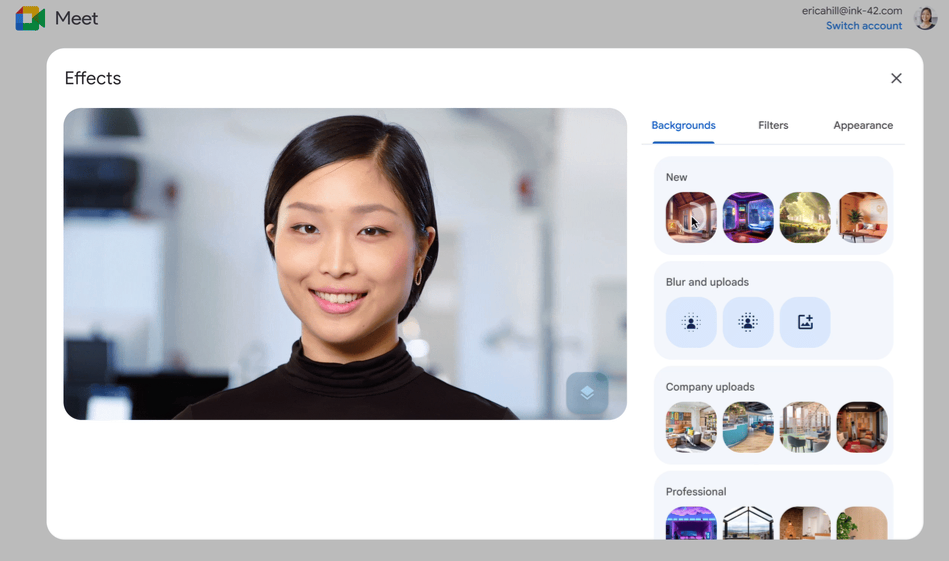Click the layers icon on video preview
The height and width of the screenshot is (561, 949).
pyautogui.click(x=587, y=393)
